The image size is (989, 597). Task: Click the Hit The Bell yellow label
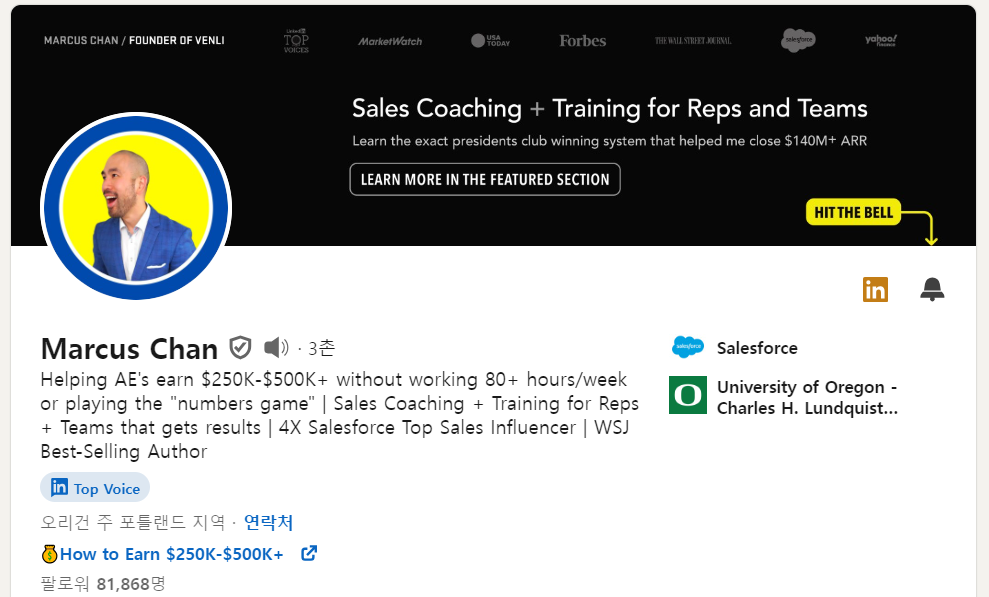[853, 212]
